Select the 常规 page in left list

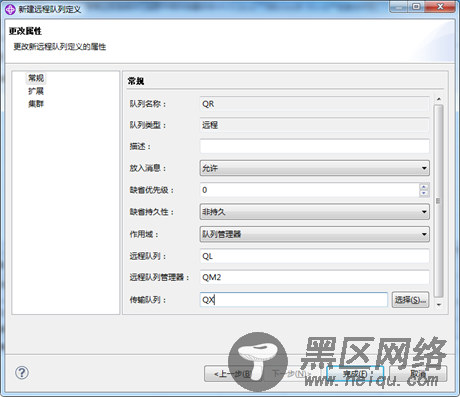tap(36, 78)
